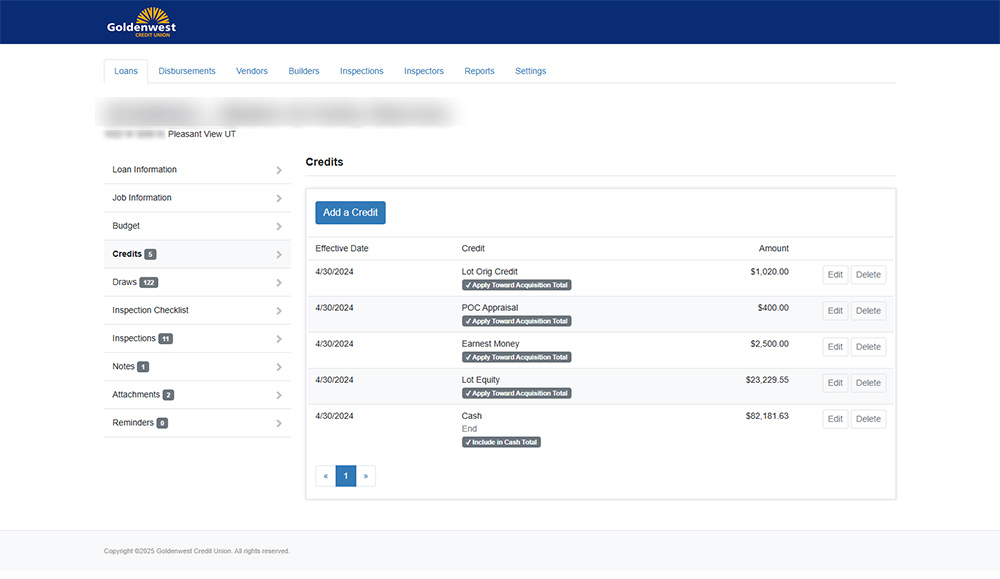Open the Settings tab
The height and width of the screenshot is (579, 1000).
coord(530,71)
